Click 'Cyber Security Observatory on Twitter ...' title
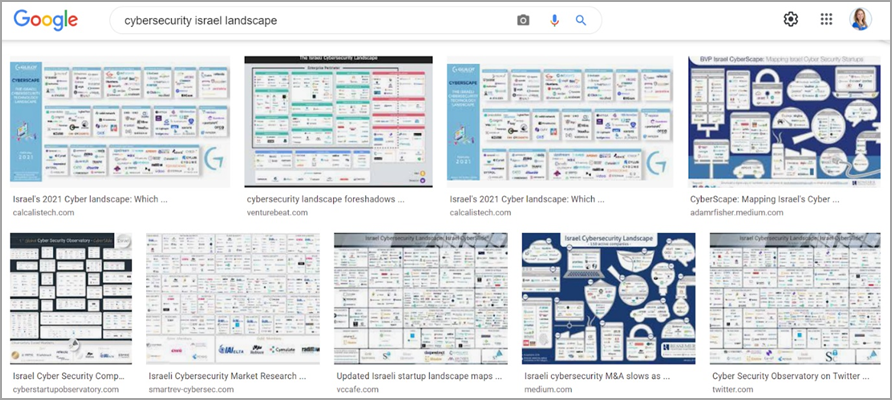The height and width of the screenshot is (400, 892). pos(790,377)
